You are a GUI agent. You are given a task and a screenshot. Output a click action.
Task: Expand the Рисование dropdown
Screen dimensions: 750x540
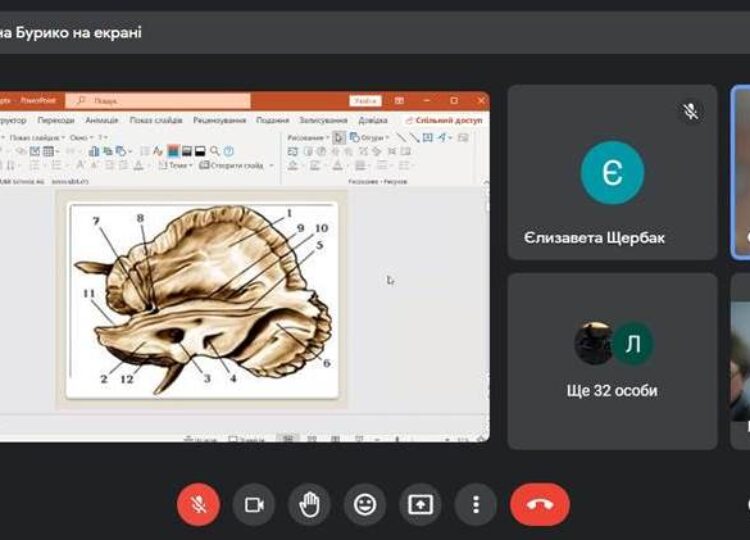pyautogui.click(x=308, y=138)
